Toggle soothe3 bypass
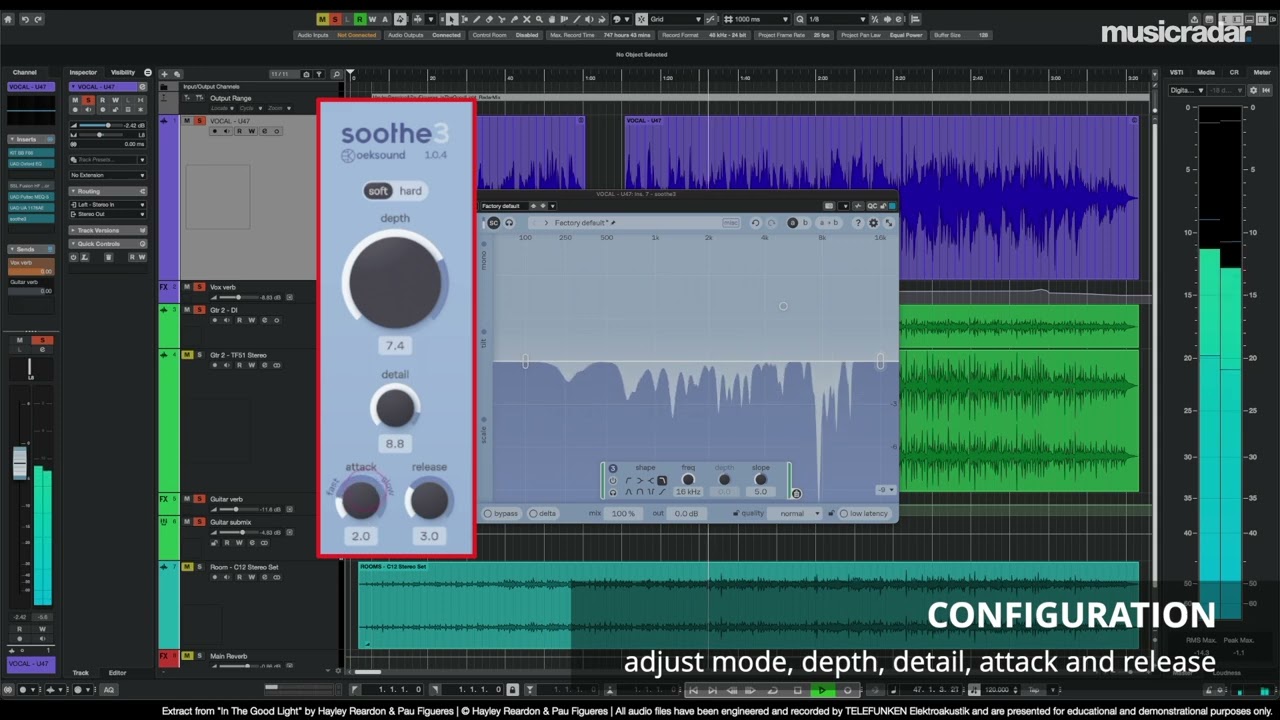Image resolution: width=1280 pixels, height=720 pixels. click(x=501, y=513)
